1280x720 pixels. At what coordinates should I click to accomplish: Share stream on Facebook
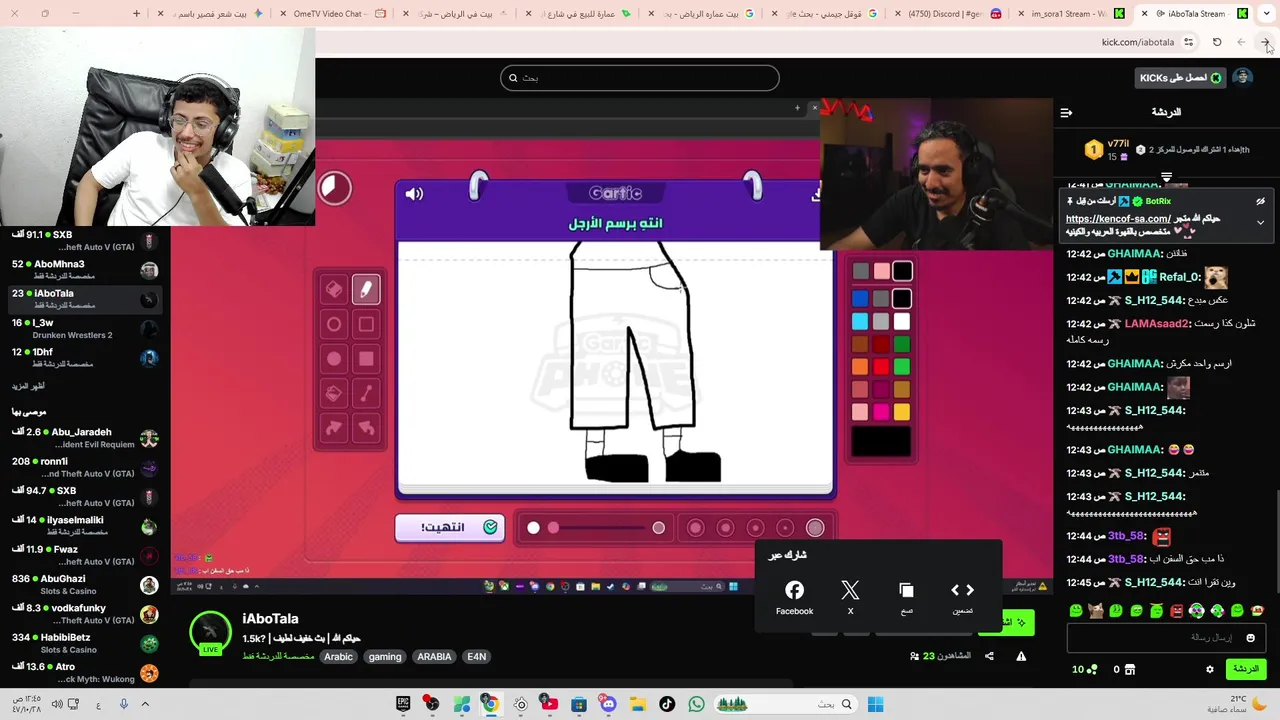(x=794, y=598)
